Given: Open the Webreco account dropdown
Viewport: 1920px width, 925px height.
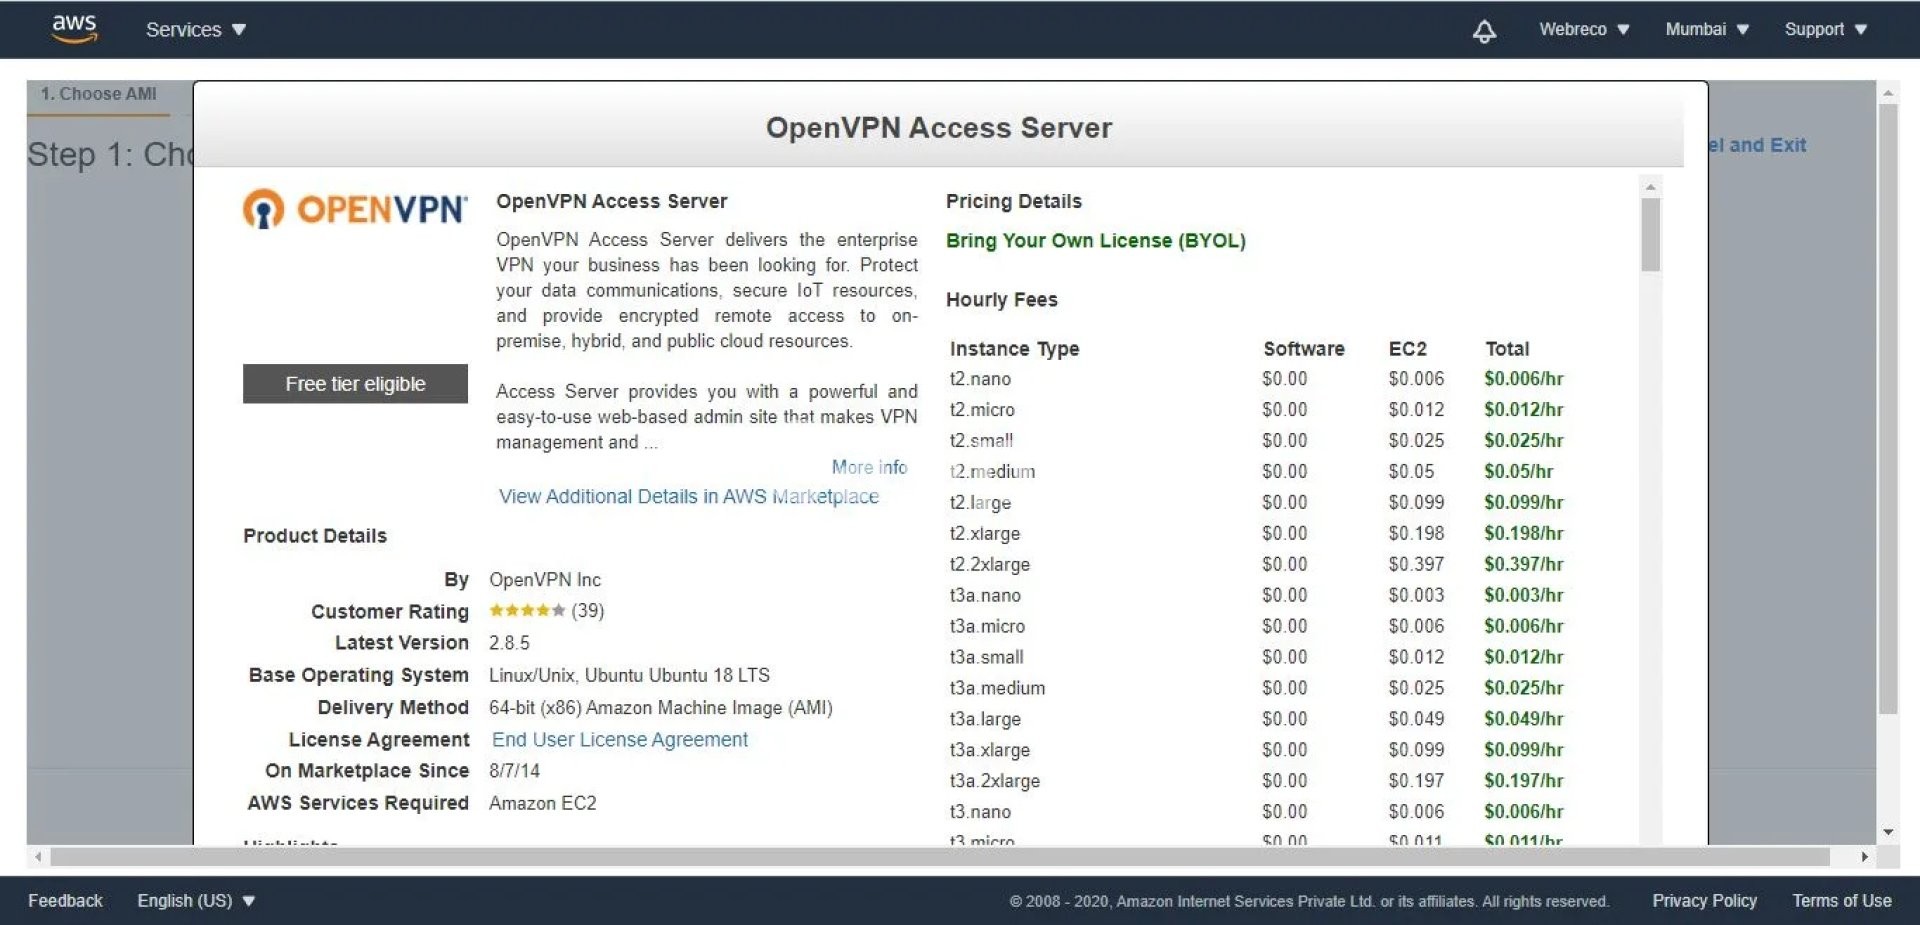Looking at the screenshot, I should (x=1583, y=30).
